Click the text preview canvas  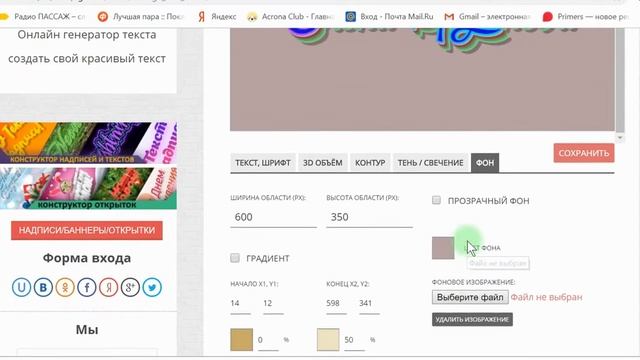point(422,80)
